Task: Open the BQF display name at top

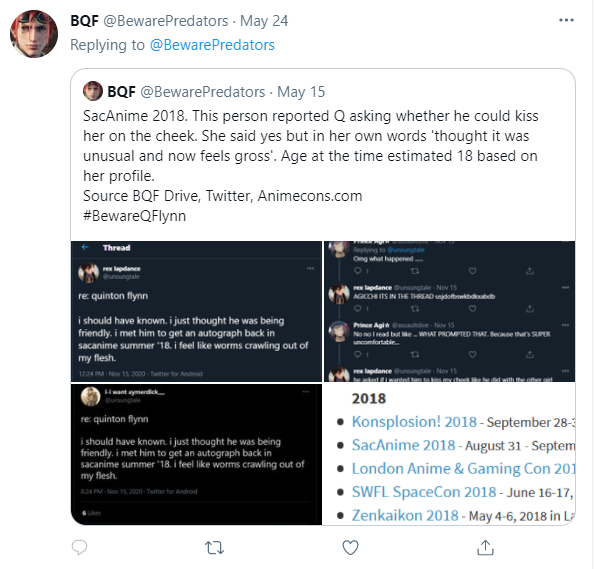Action: (84, 21)
